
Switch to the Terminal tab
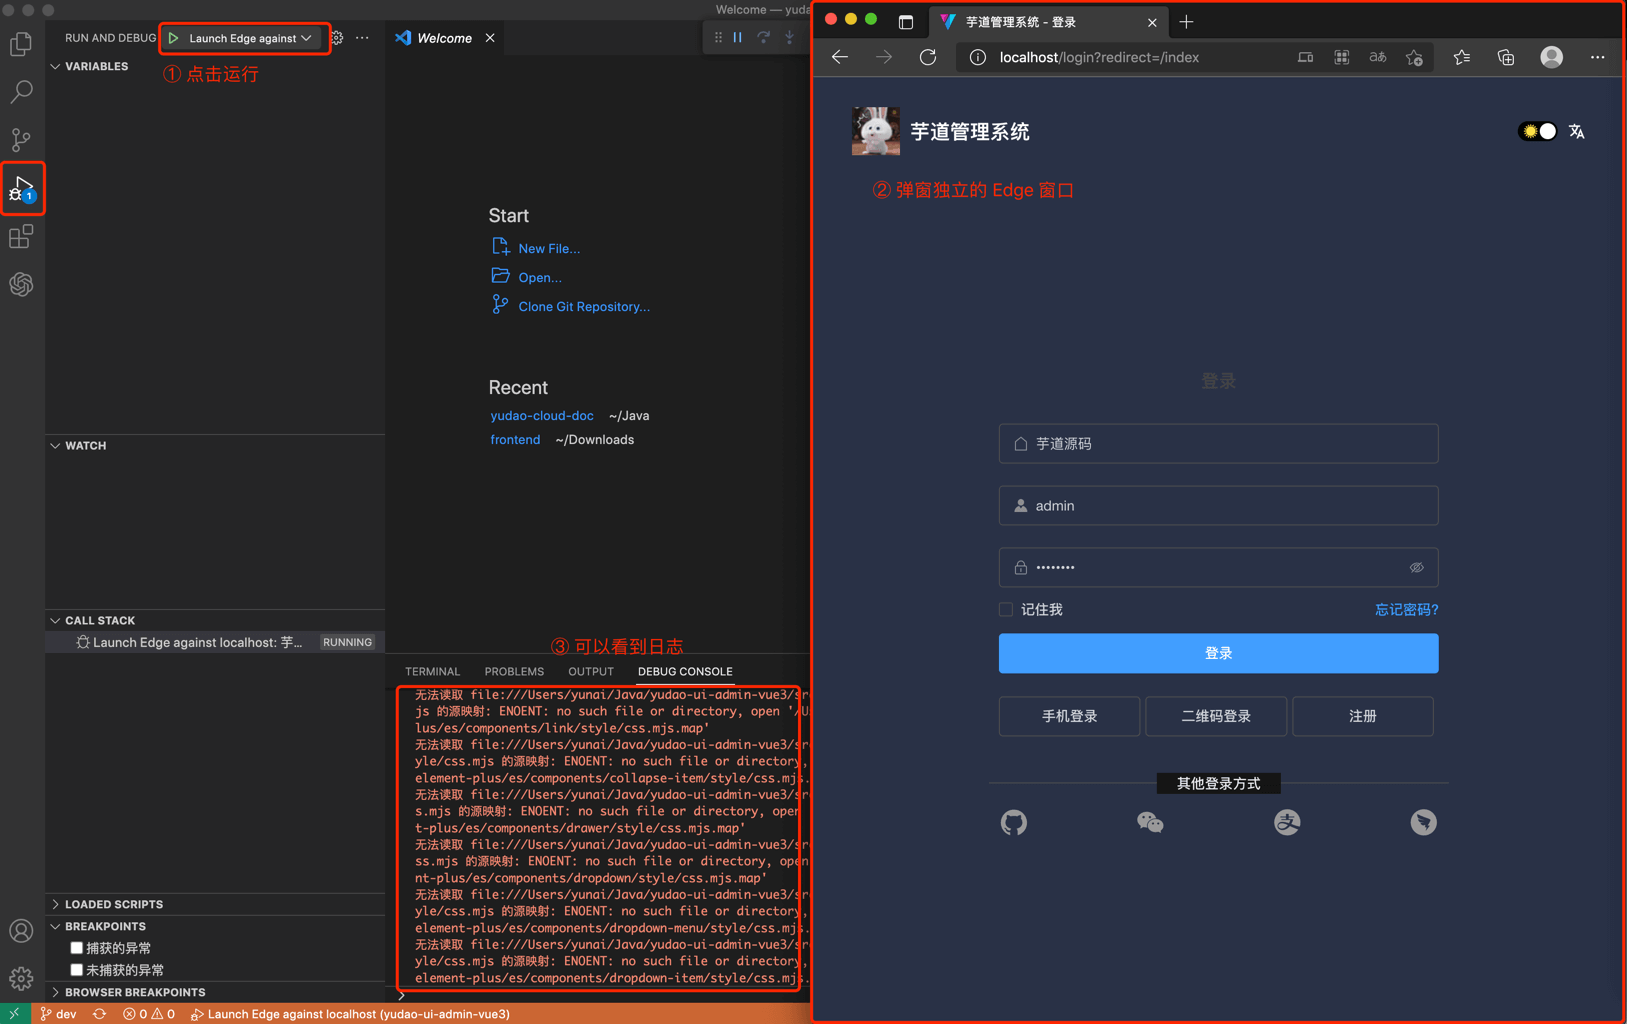pos(432,671)
